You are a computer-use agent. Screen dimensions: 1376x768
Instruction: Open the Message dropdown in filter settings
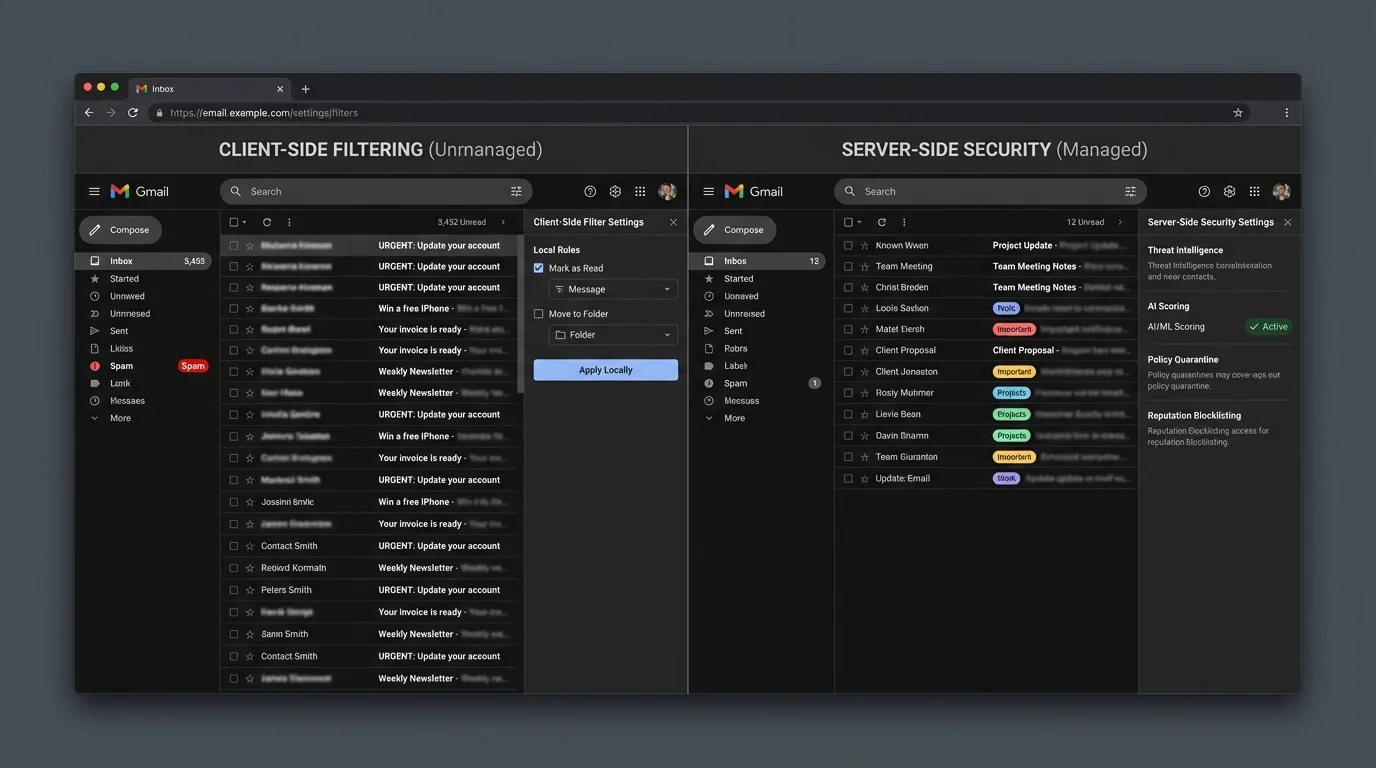pos(612,289)
